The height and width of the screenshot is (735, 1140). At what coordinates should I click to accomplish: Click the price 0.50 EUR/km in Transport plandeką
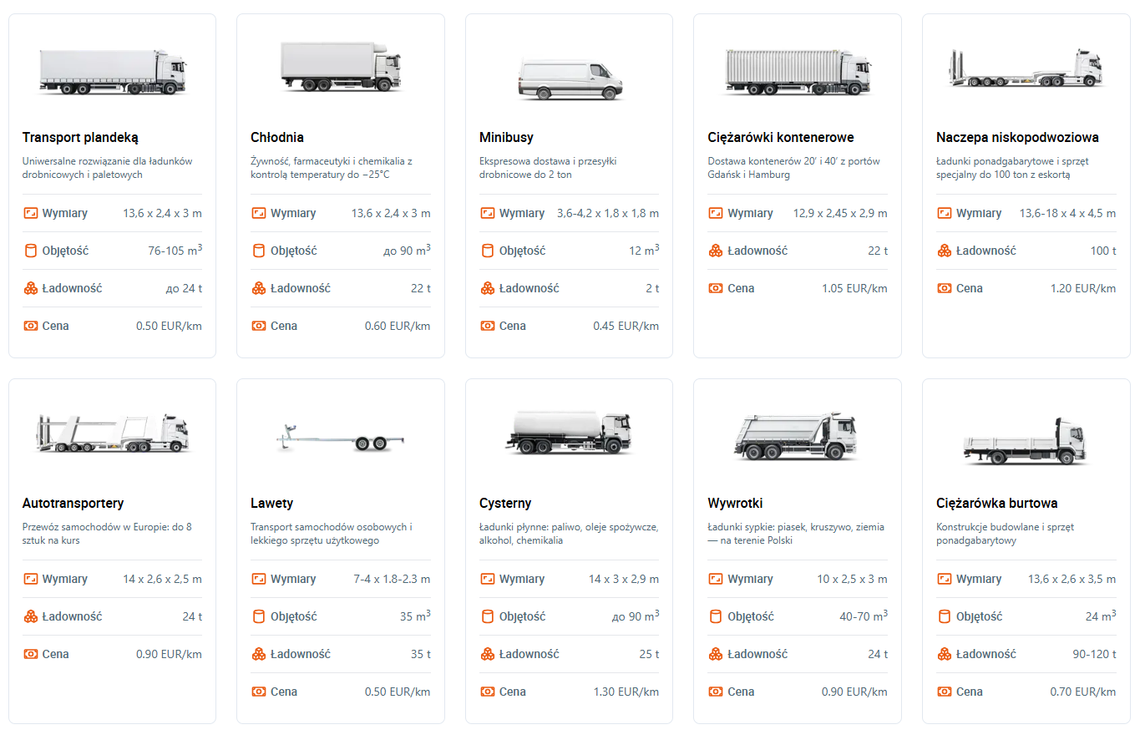tap(169, 326)
